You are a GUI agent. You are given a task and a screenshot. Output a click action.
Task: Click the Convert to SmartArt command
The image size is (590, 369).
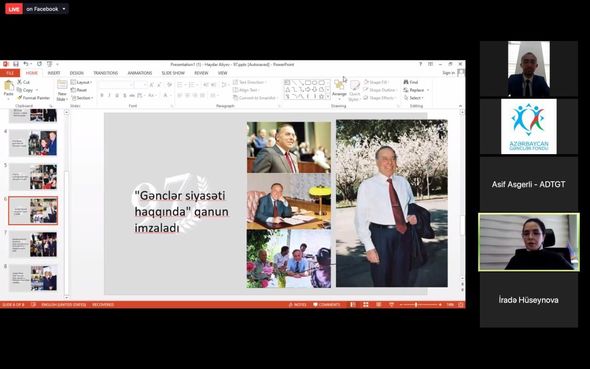(254, 98)
